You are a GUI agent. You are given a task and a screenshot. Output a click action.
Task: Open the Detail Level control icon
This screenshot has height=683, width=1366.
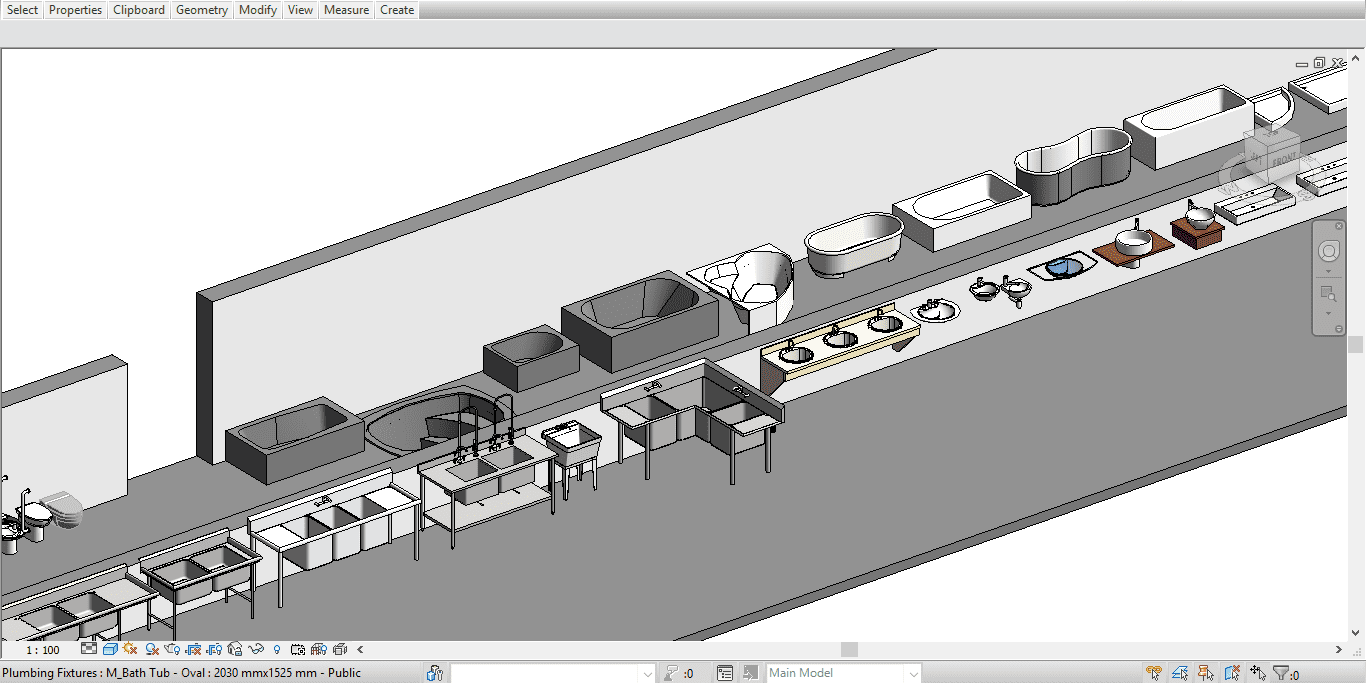click(89, 650)
